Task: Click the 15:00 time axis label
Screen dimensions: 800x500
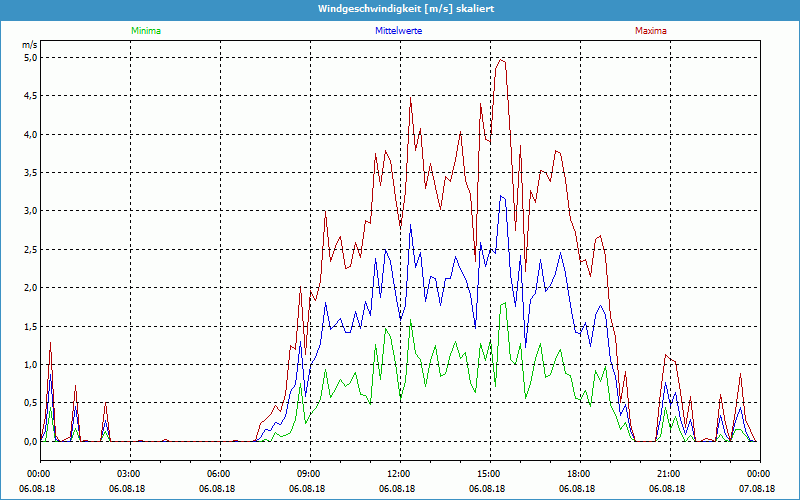Action: (x=488, y=474)
